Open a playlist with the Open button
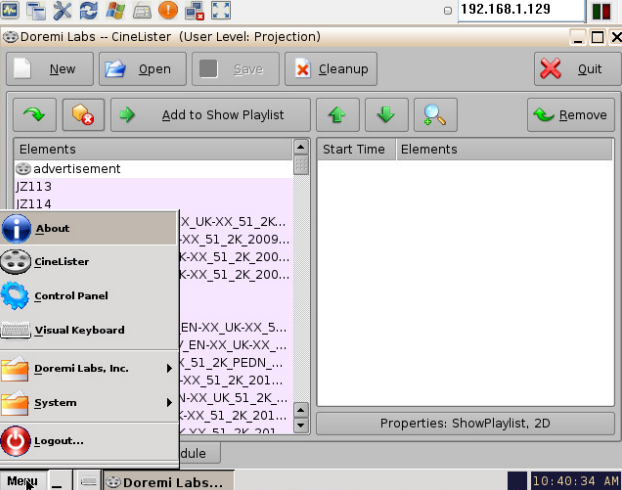The image size is (622, 490). (x=142, y=69)
